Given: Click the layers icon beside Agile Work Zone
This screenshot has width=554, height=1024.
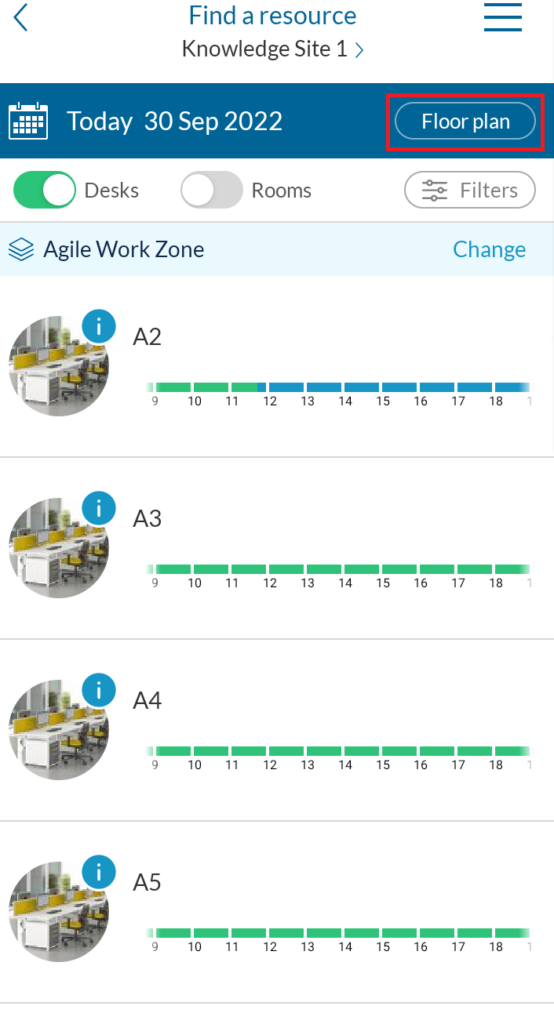Looking at the screenshot, I should [21, 249].
